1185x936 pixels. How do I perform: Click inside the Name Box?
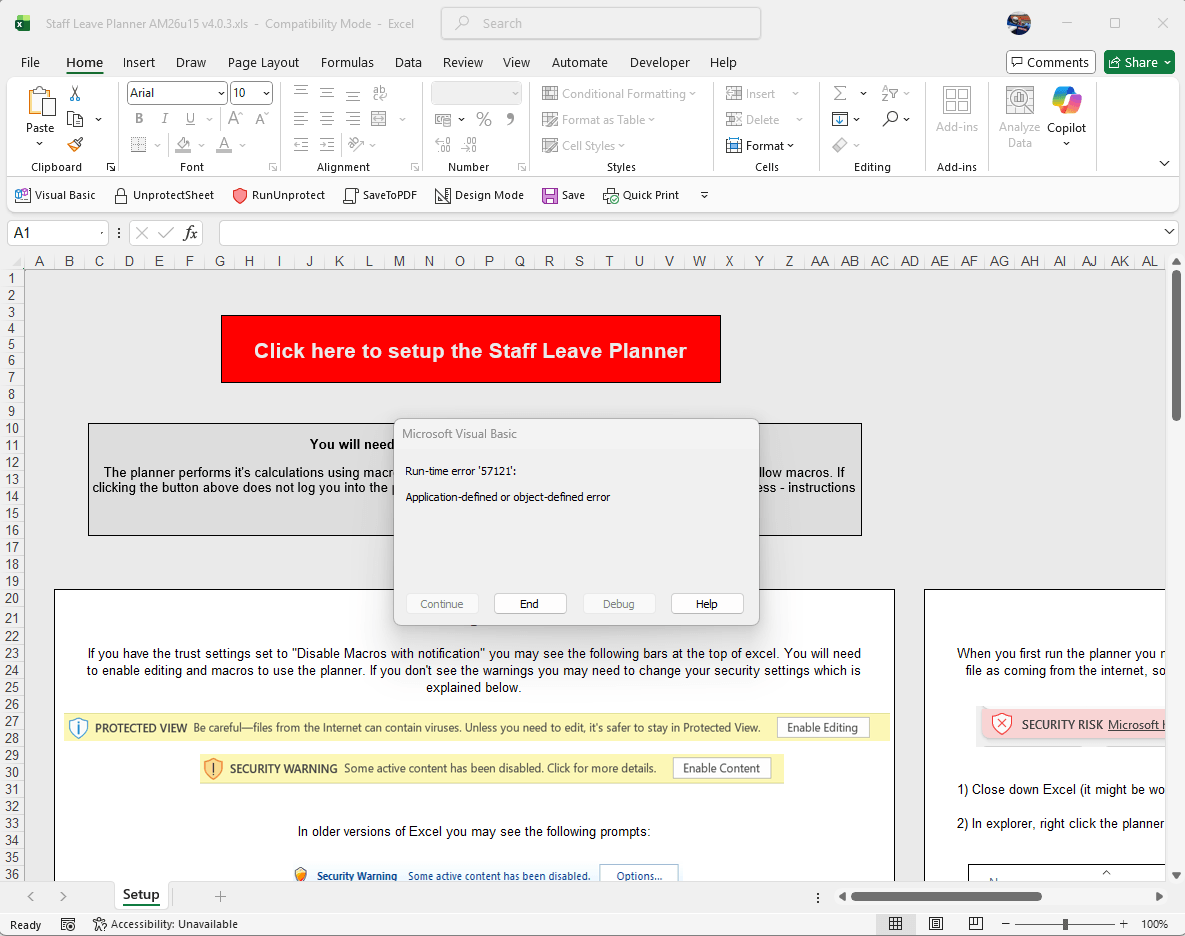[x=50, y=232]
